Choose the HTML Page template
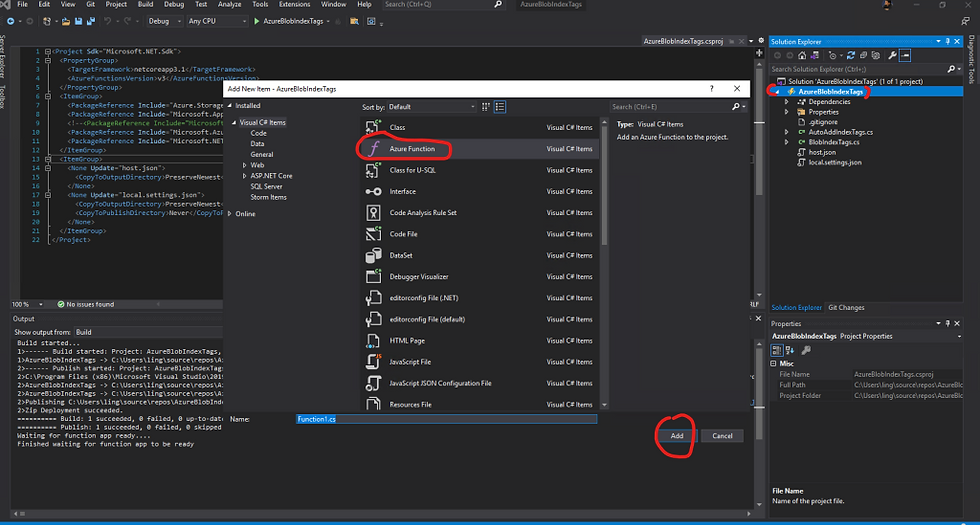 point(479,341)
